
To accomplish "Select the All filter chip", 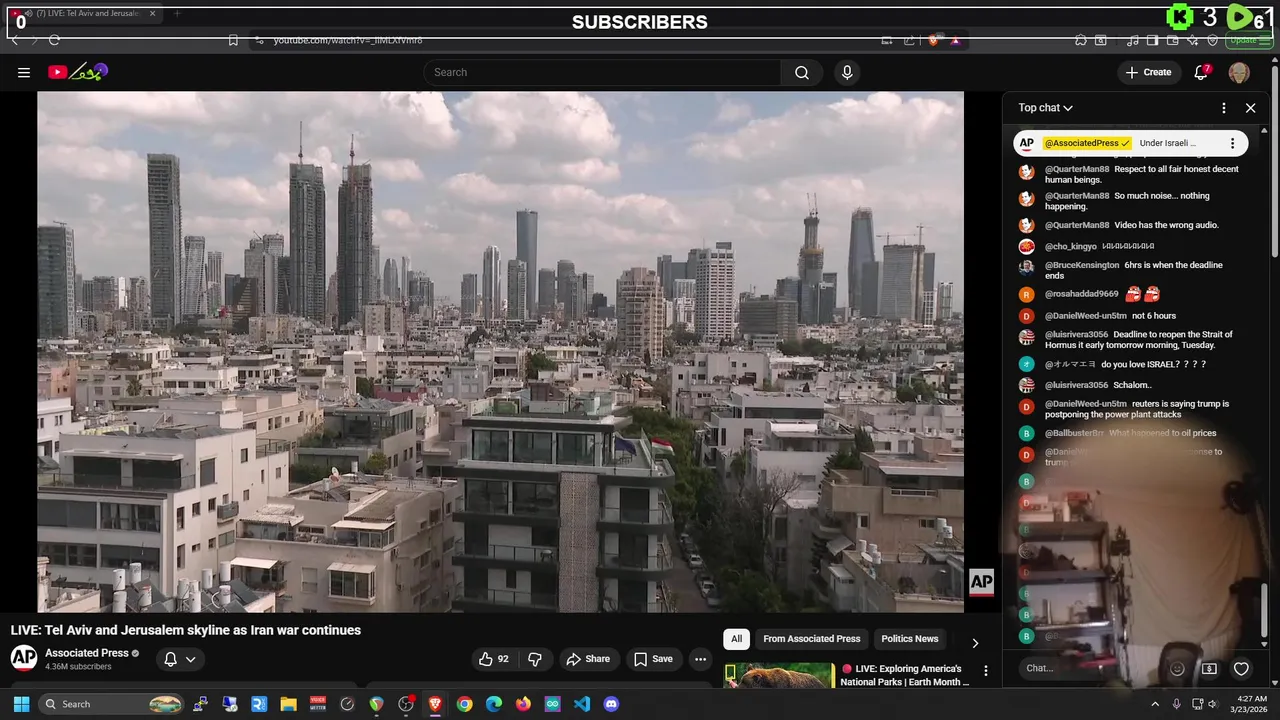I will pos(736,639).
